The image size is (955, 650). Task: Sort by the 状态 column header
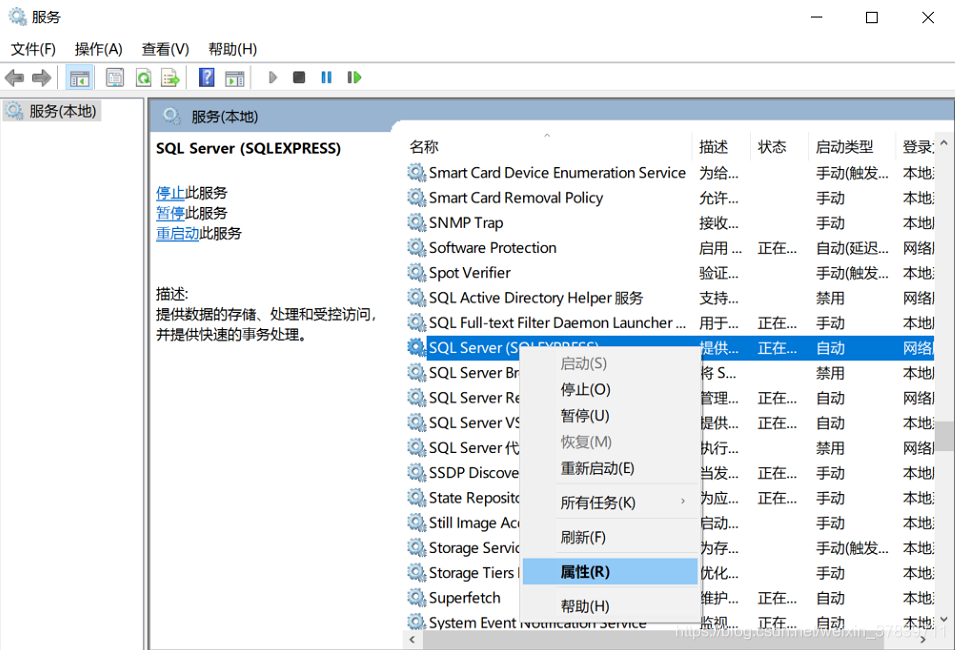click(779, 147)
